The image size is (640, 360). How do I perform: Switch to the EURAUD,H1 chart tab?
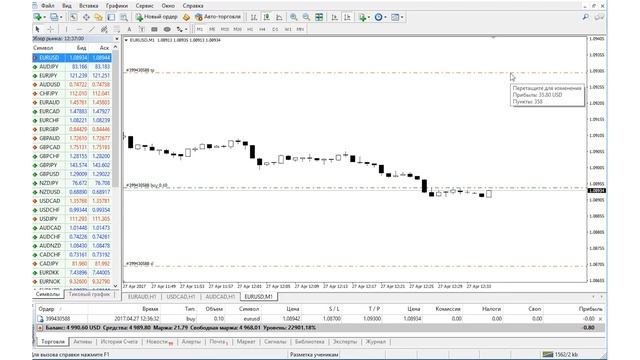coord(142,297)
